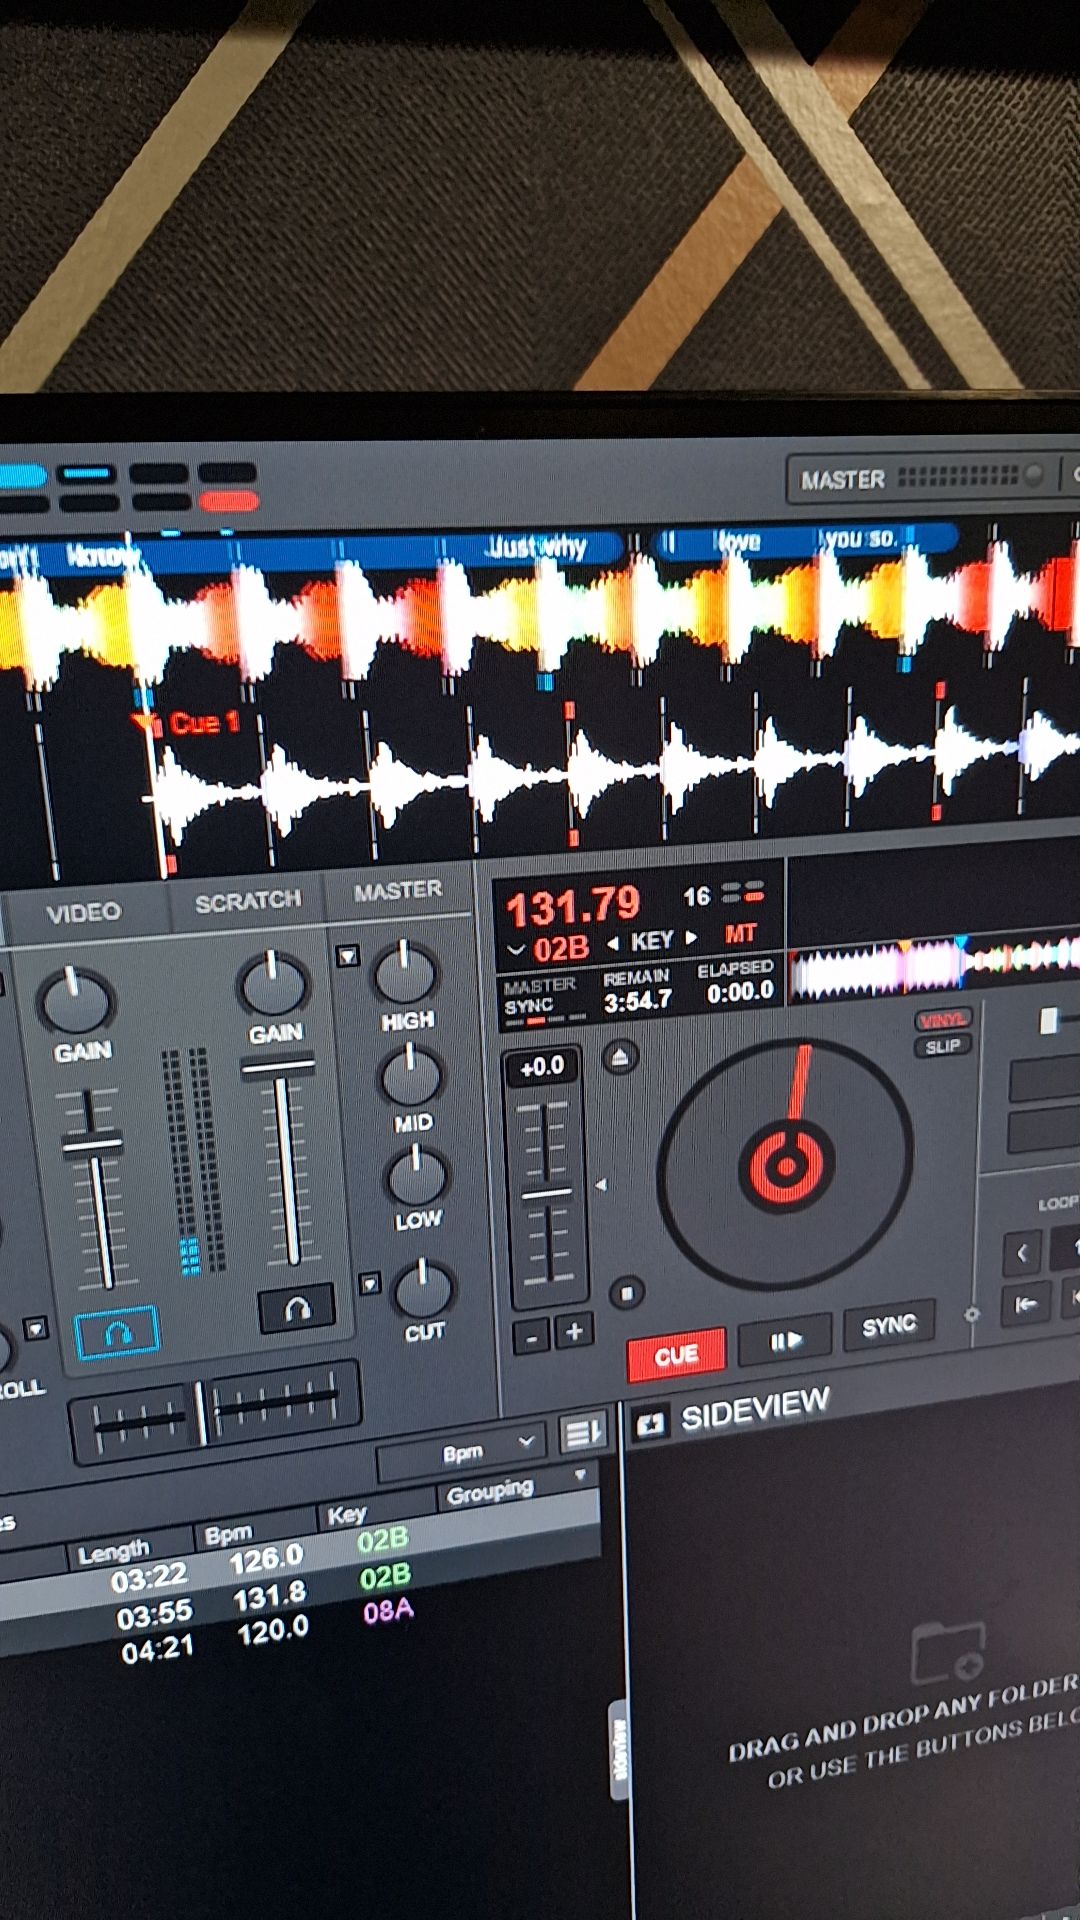Viewport: 1080px width, 1920px height.
Task: Click the pitch plus button
Action: [x=574, y=1332]
